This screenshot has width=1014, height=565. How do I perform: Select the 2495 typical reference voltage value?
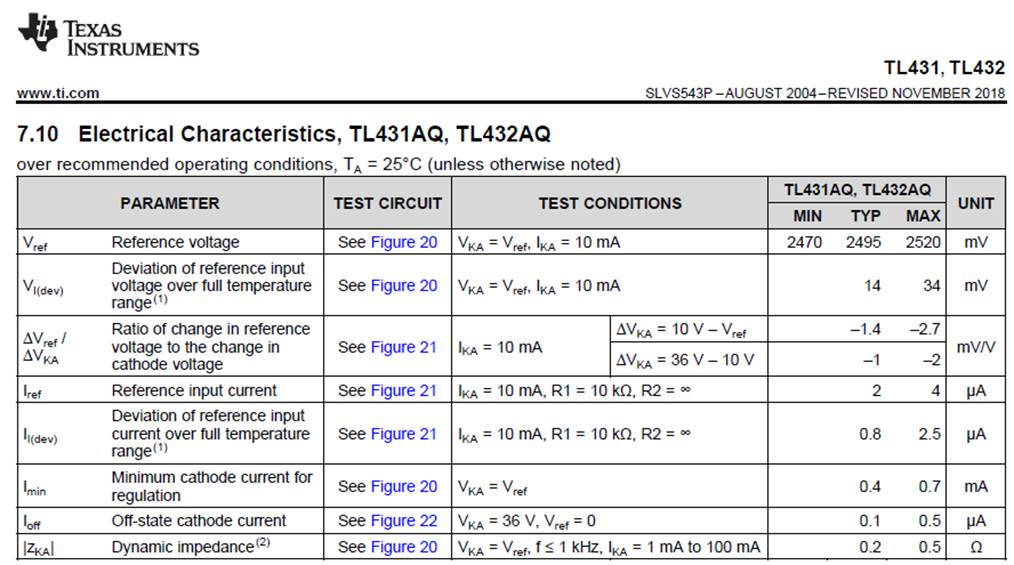[x=863, y=242]
